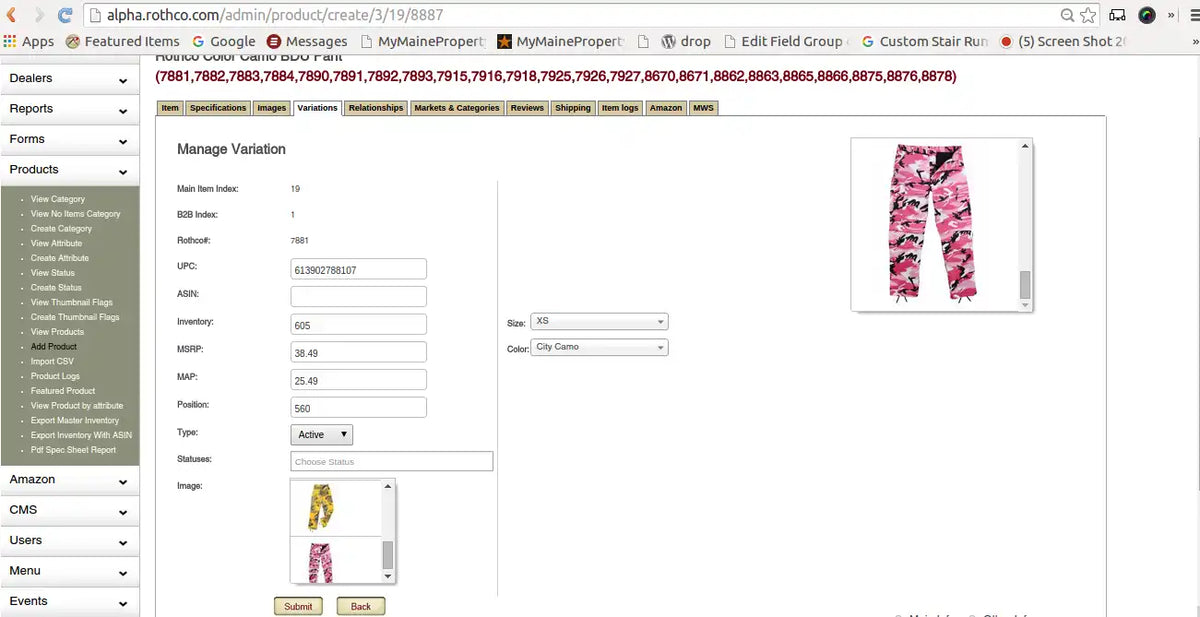The image size is (1200, 617).
Task: Select the yellow camo pants thumbnail
Action: pyautogui.click(x=322, y=507)
